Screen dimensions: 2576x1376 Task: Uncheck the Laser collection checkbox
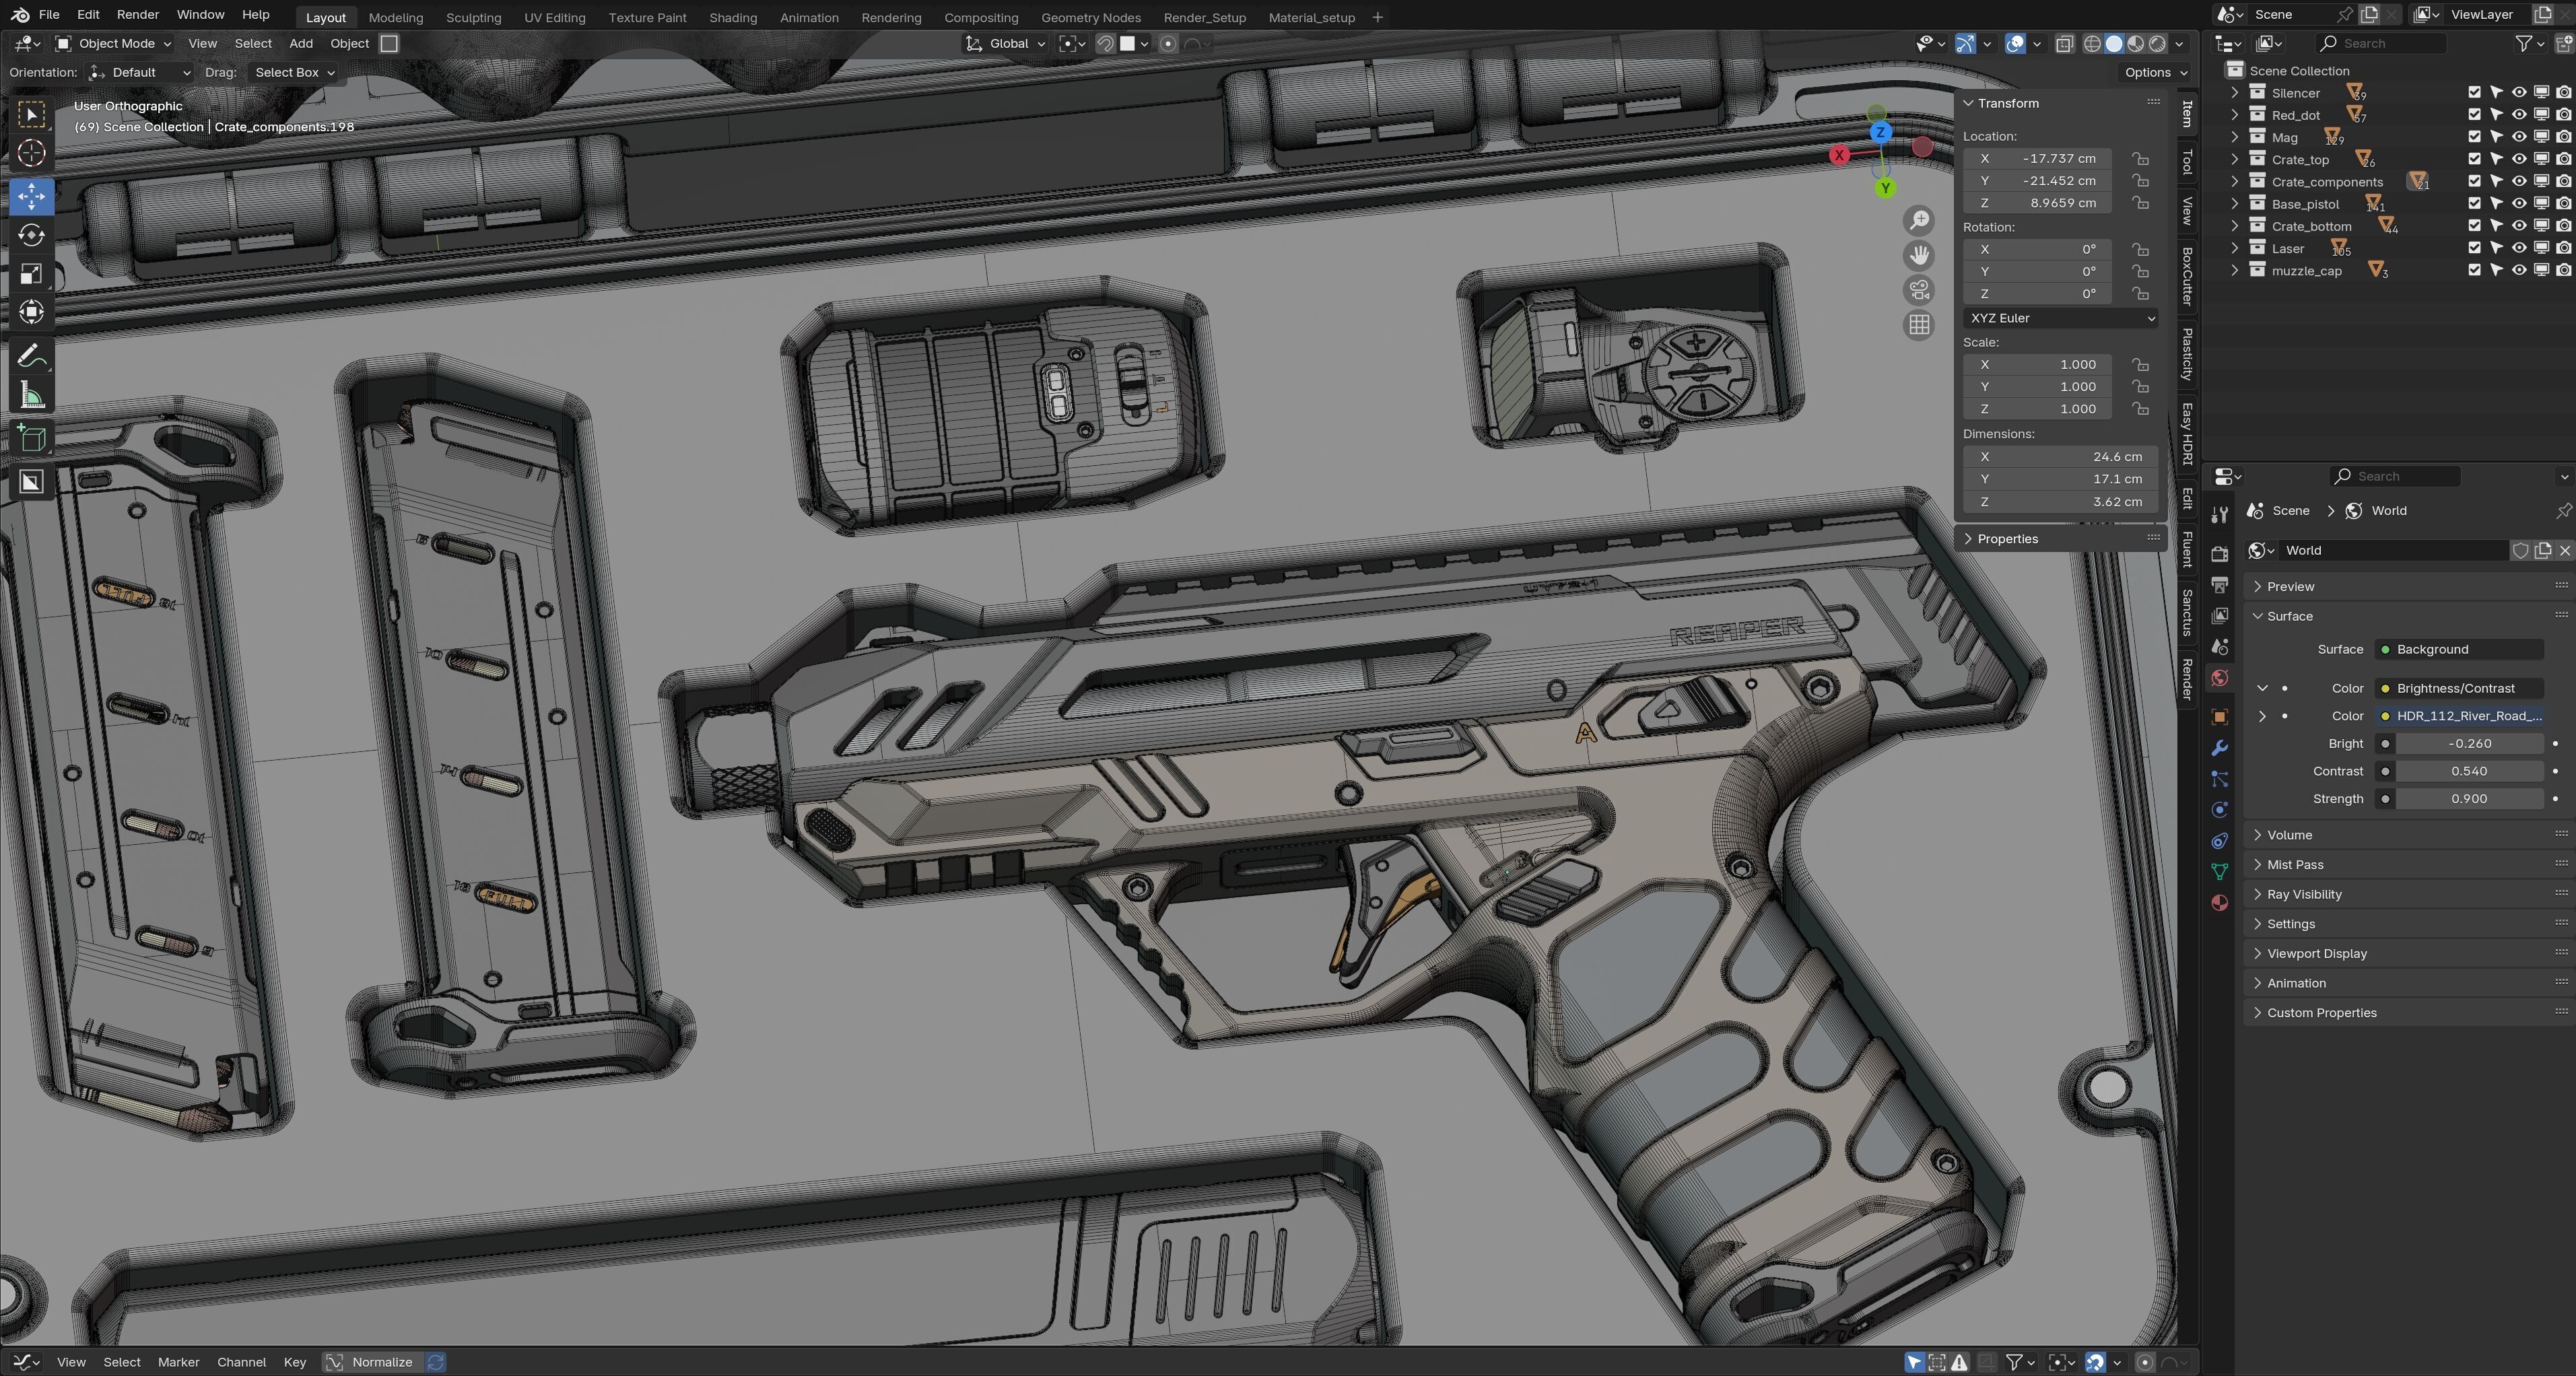tap(2475, 248)
